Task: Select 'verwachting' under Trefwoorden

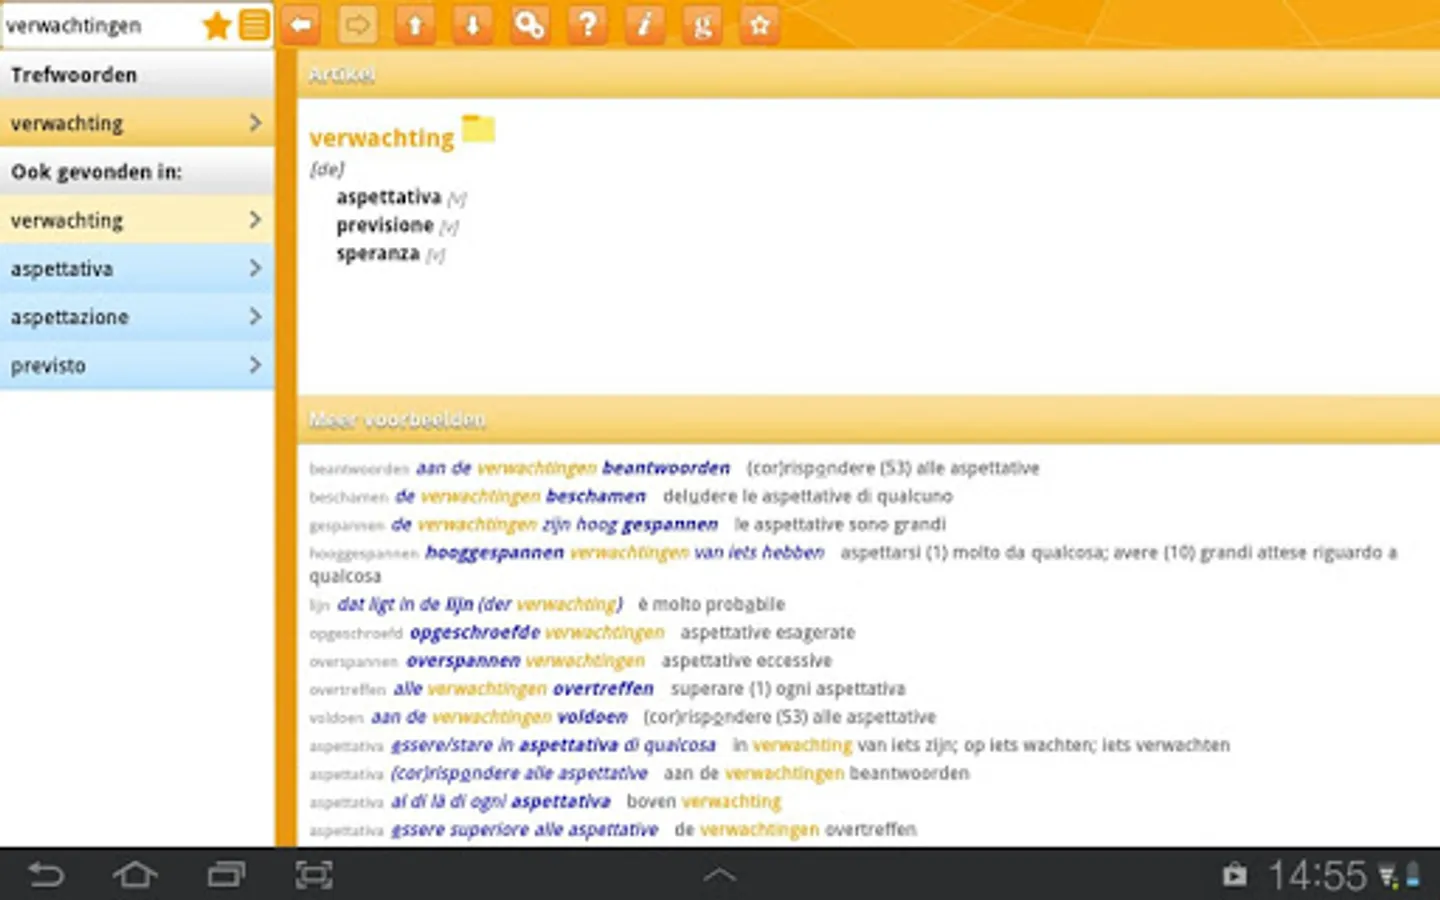Action: tap(136, 123)
